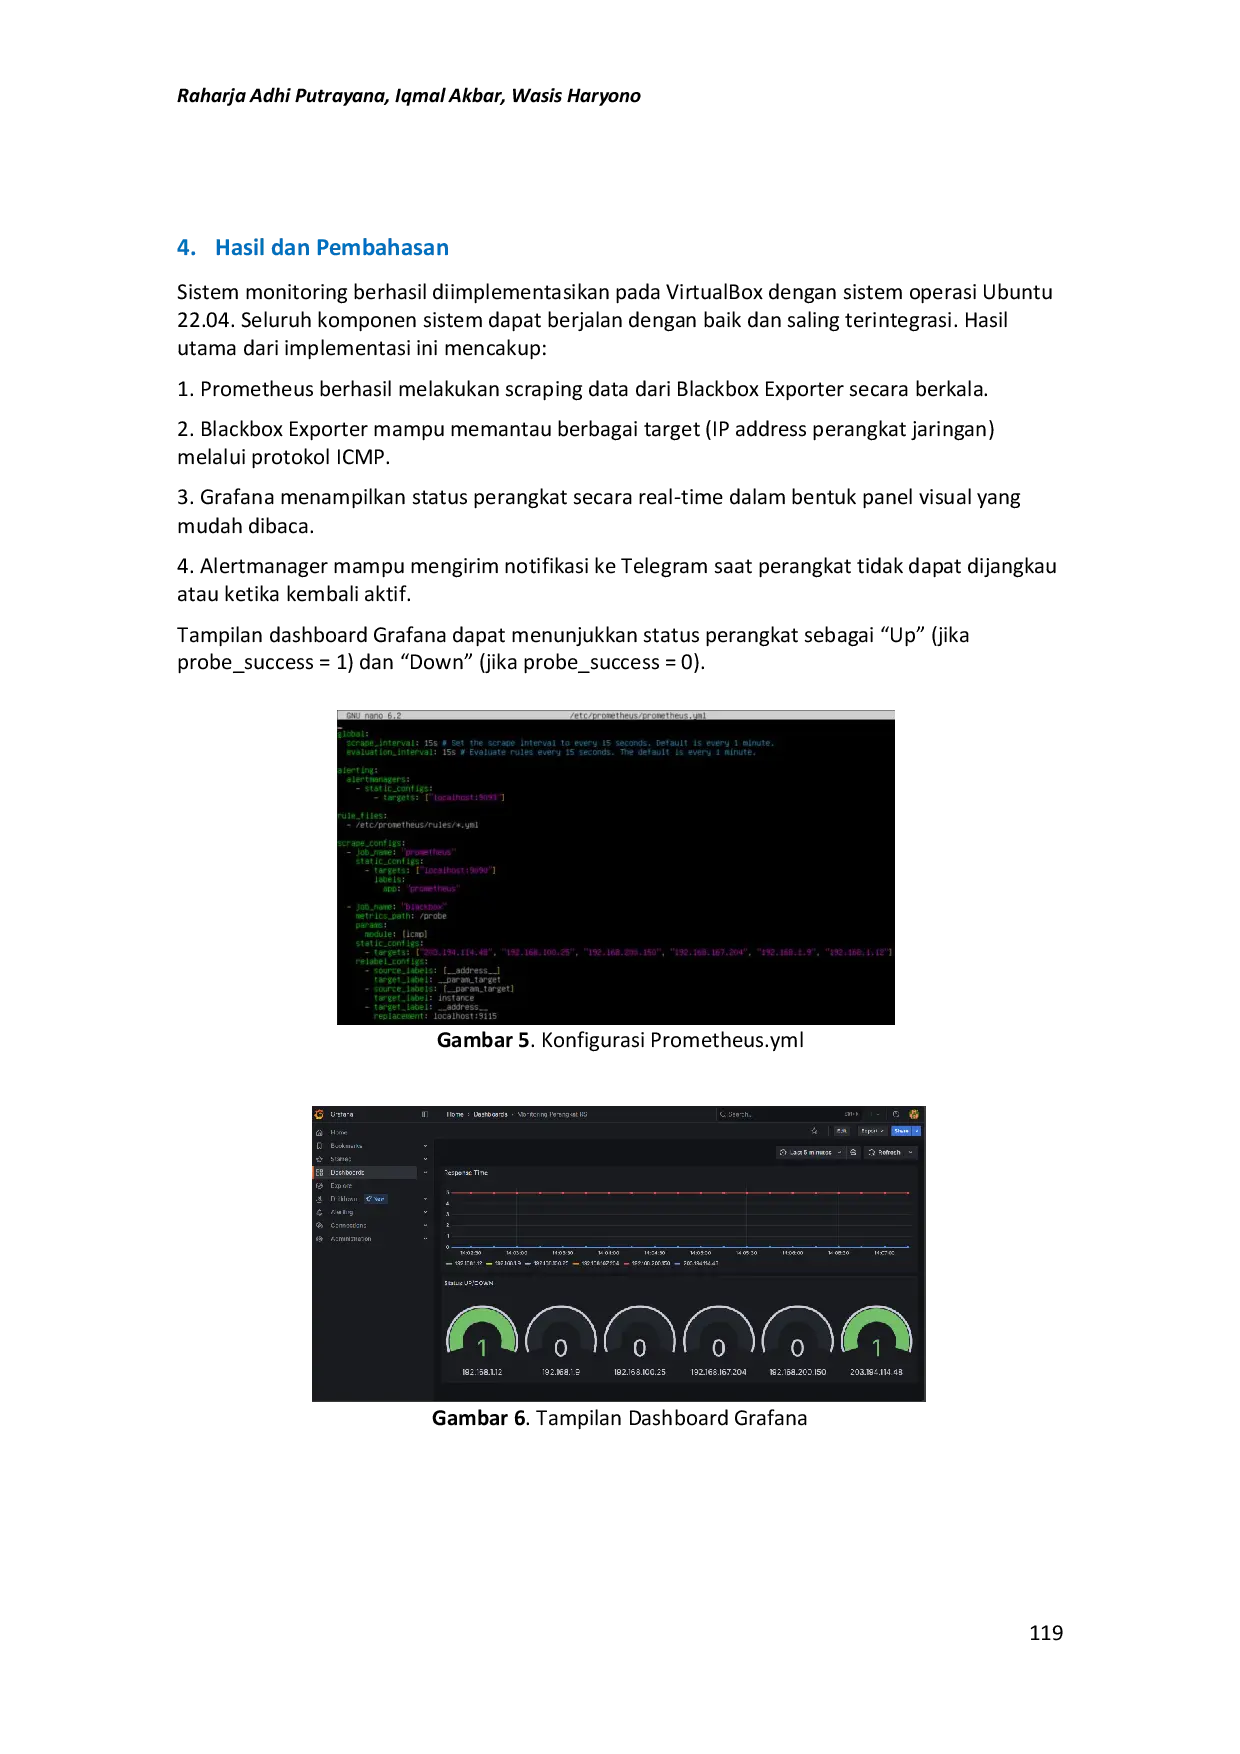
Task: Click the gauge for 192.168.100.25
Action: [x=640, y=1333]
